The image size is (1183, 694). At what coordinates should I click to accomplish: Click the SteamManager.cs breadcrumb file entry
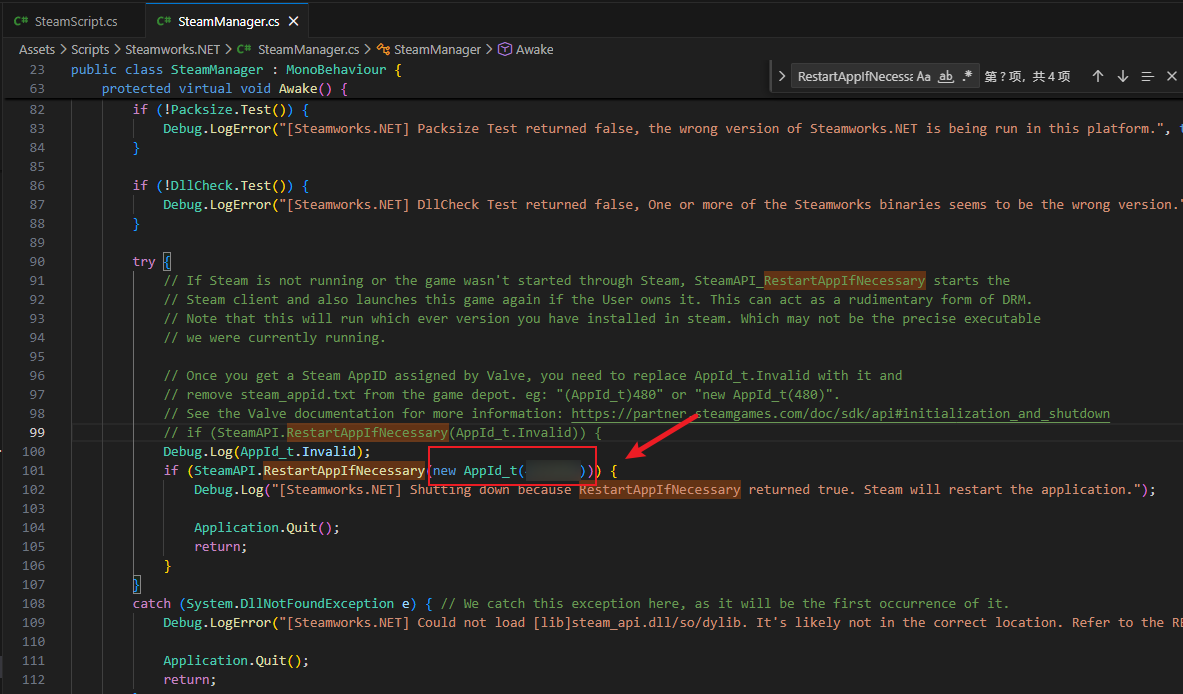[308, 49]
